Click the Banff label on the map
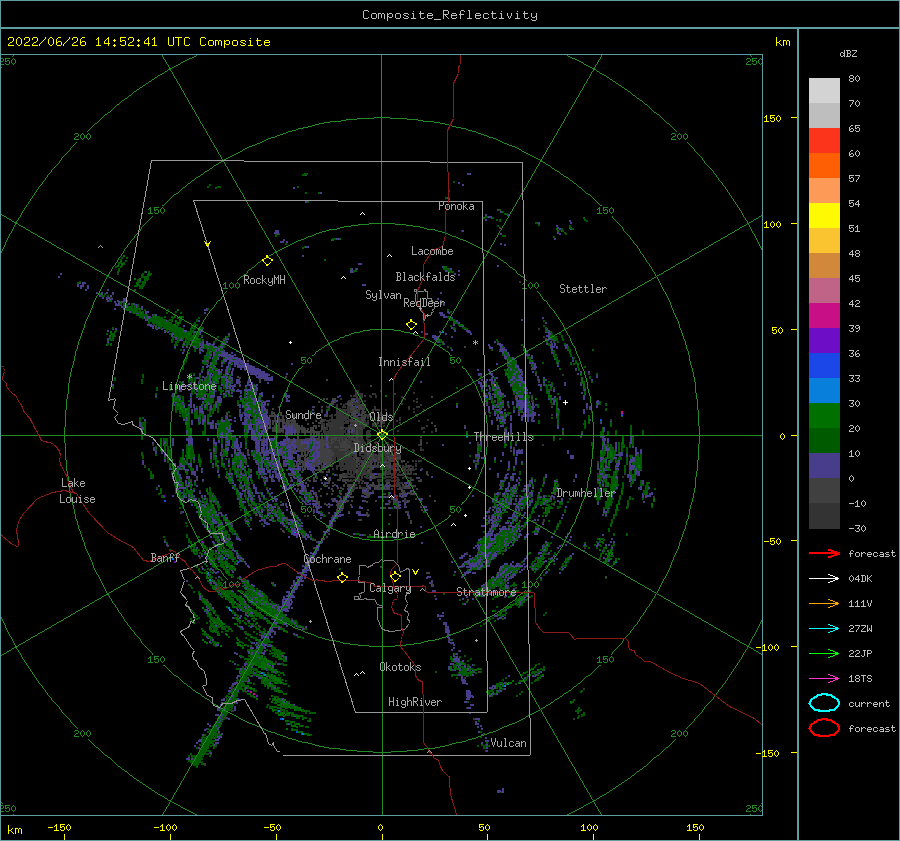The image size is (900, 841). tap(165, 558)
